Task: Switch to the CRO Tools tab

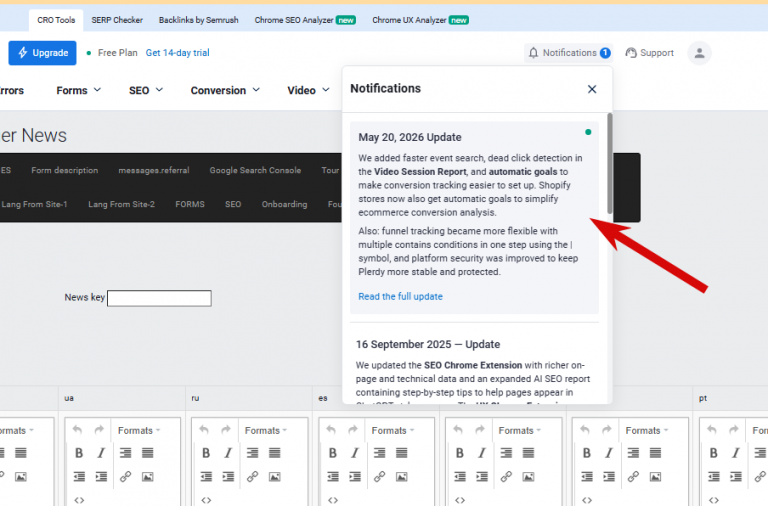Action: click(56, 20)
